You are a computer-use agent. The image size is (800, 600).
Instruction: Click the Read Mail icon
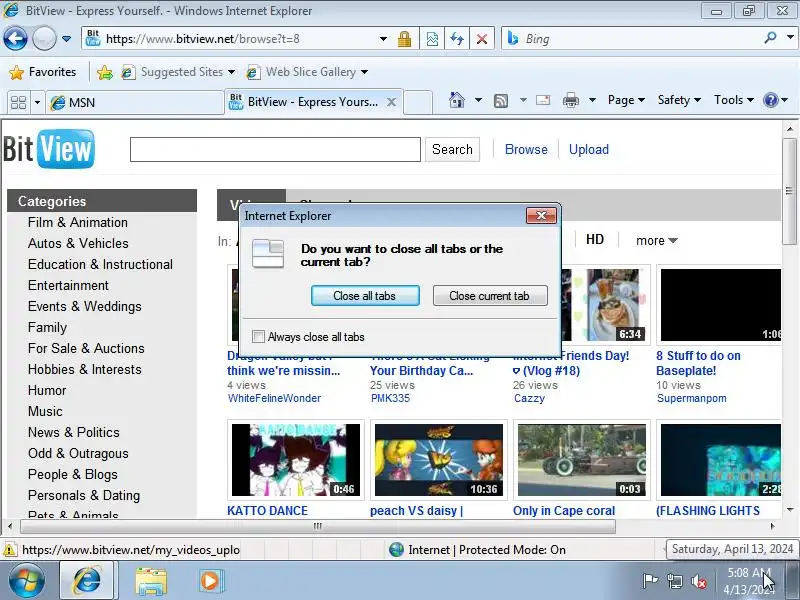(x=543, y=100)
